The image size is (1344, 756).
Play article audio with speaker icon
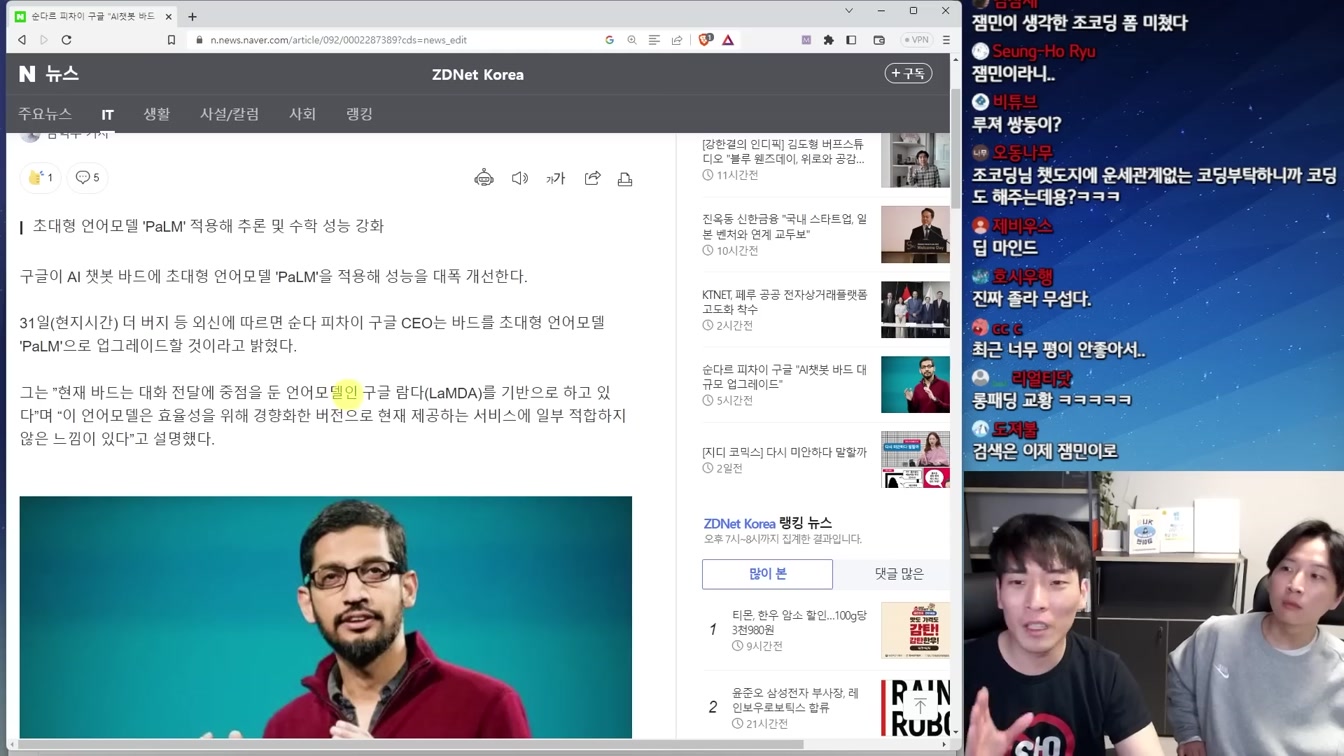pos(520,178)
